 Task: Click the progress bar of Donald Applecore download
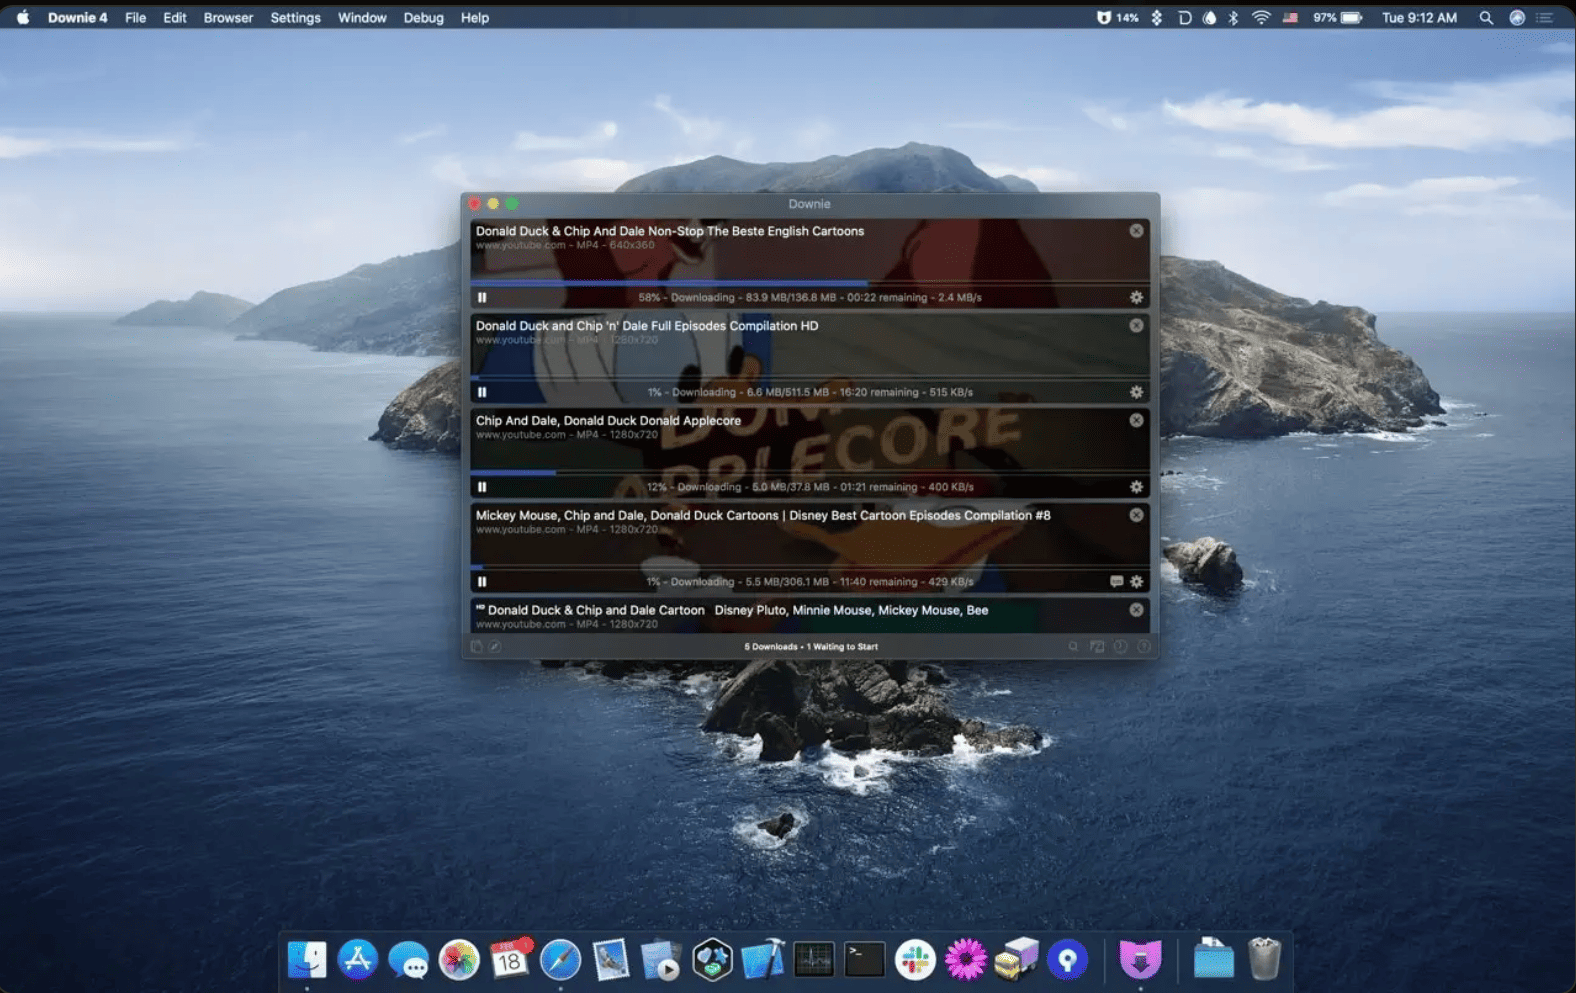[810, 472]
